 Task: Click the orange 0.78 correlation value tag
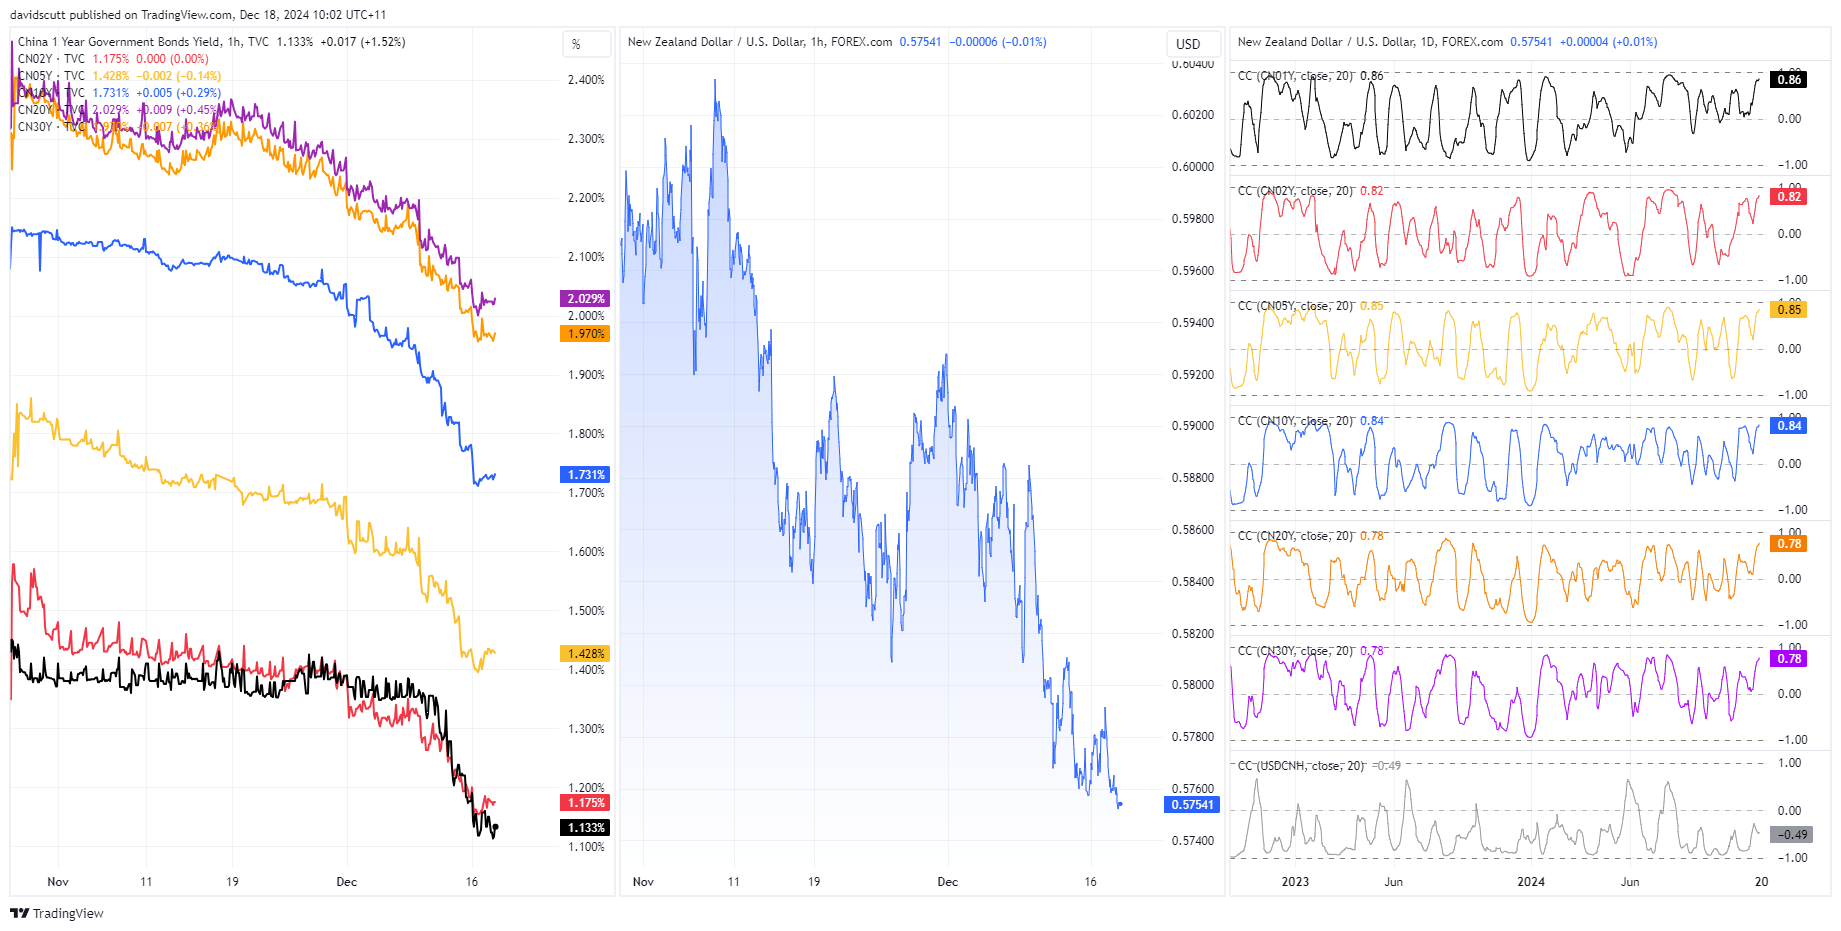pos(1789,544)
